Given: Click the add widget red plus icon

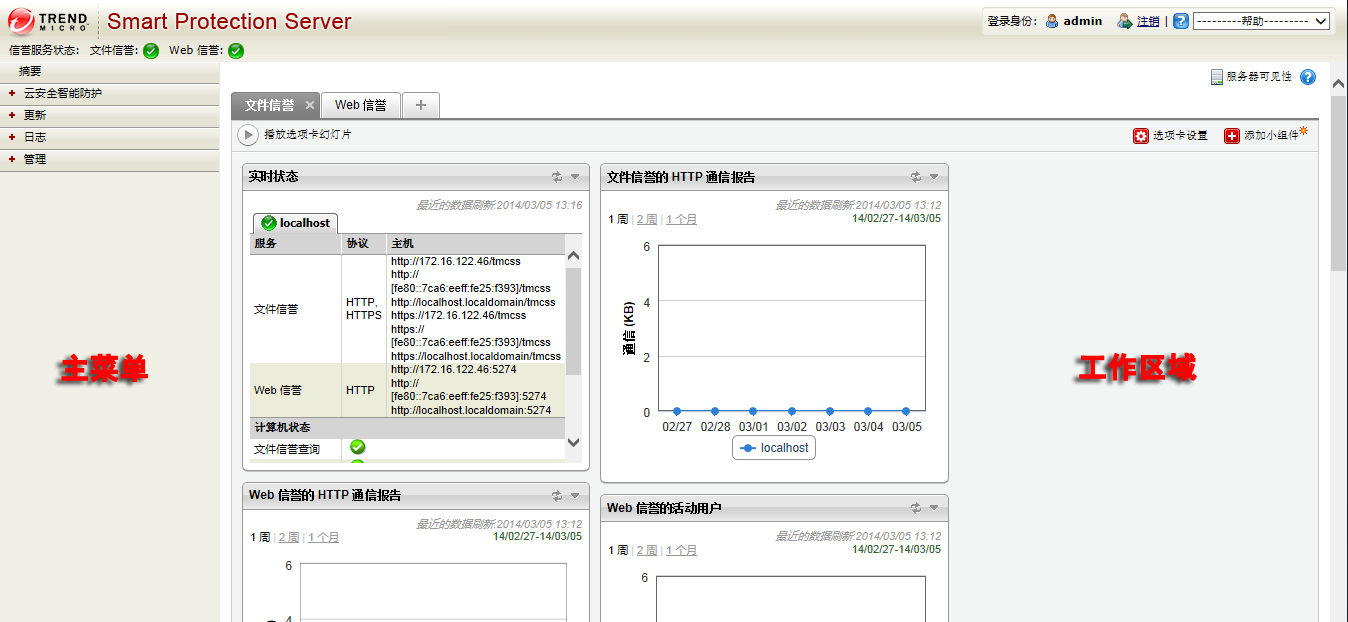Looking at the screenshot, I should [1232, 136].
